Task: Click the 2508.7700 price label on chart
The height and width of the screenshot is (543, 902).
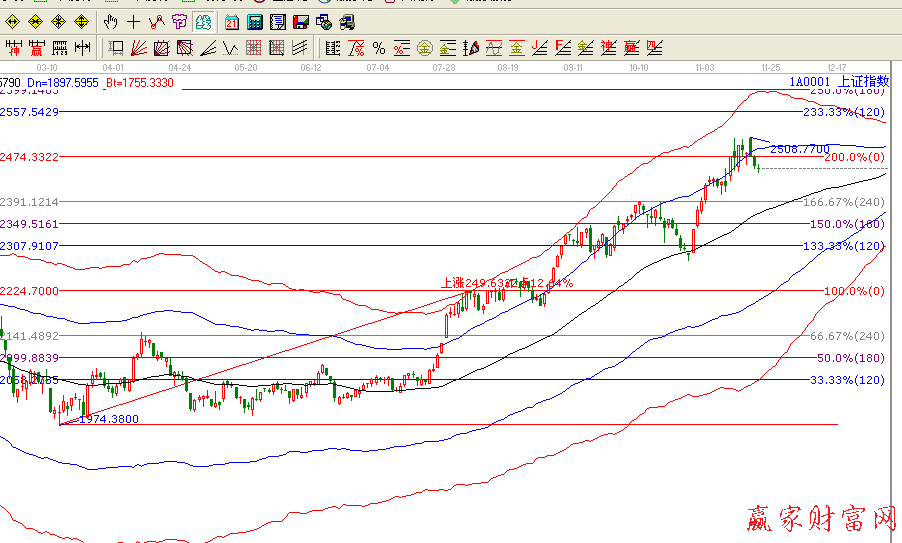Action: (x=799, y=149)
